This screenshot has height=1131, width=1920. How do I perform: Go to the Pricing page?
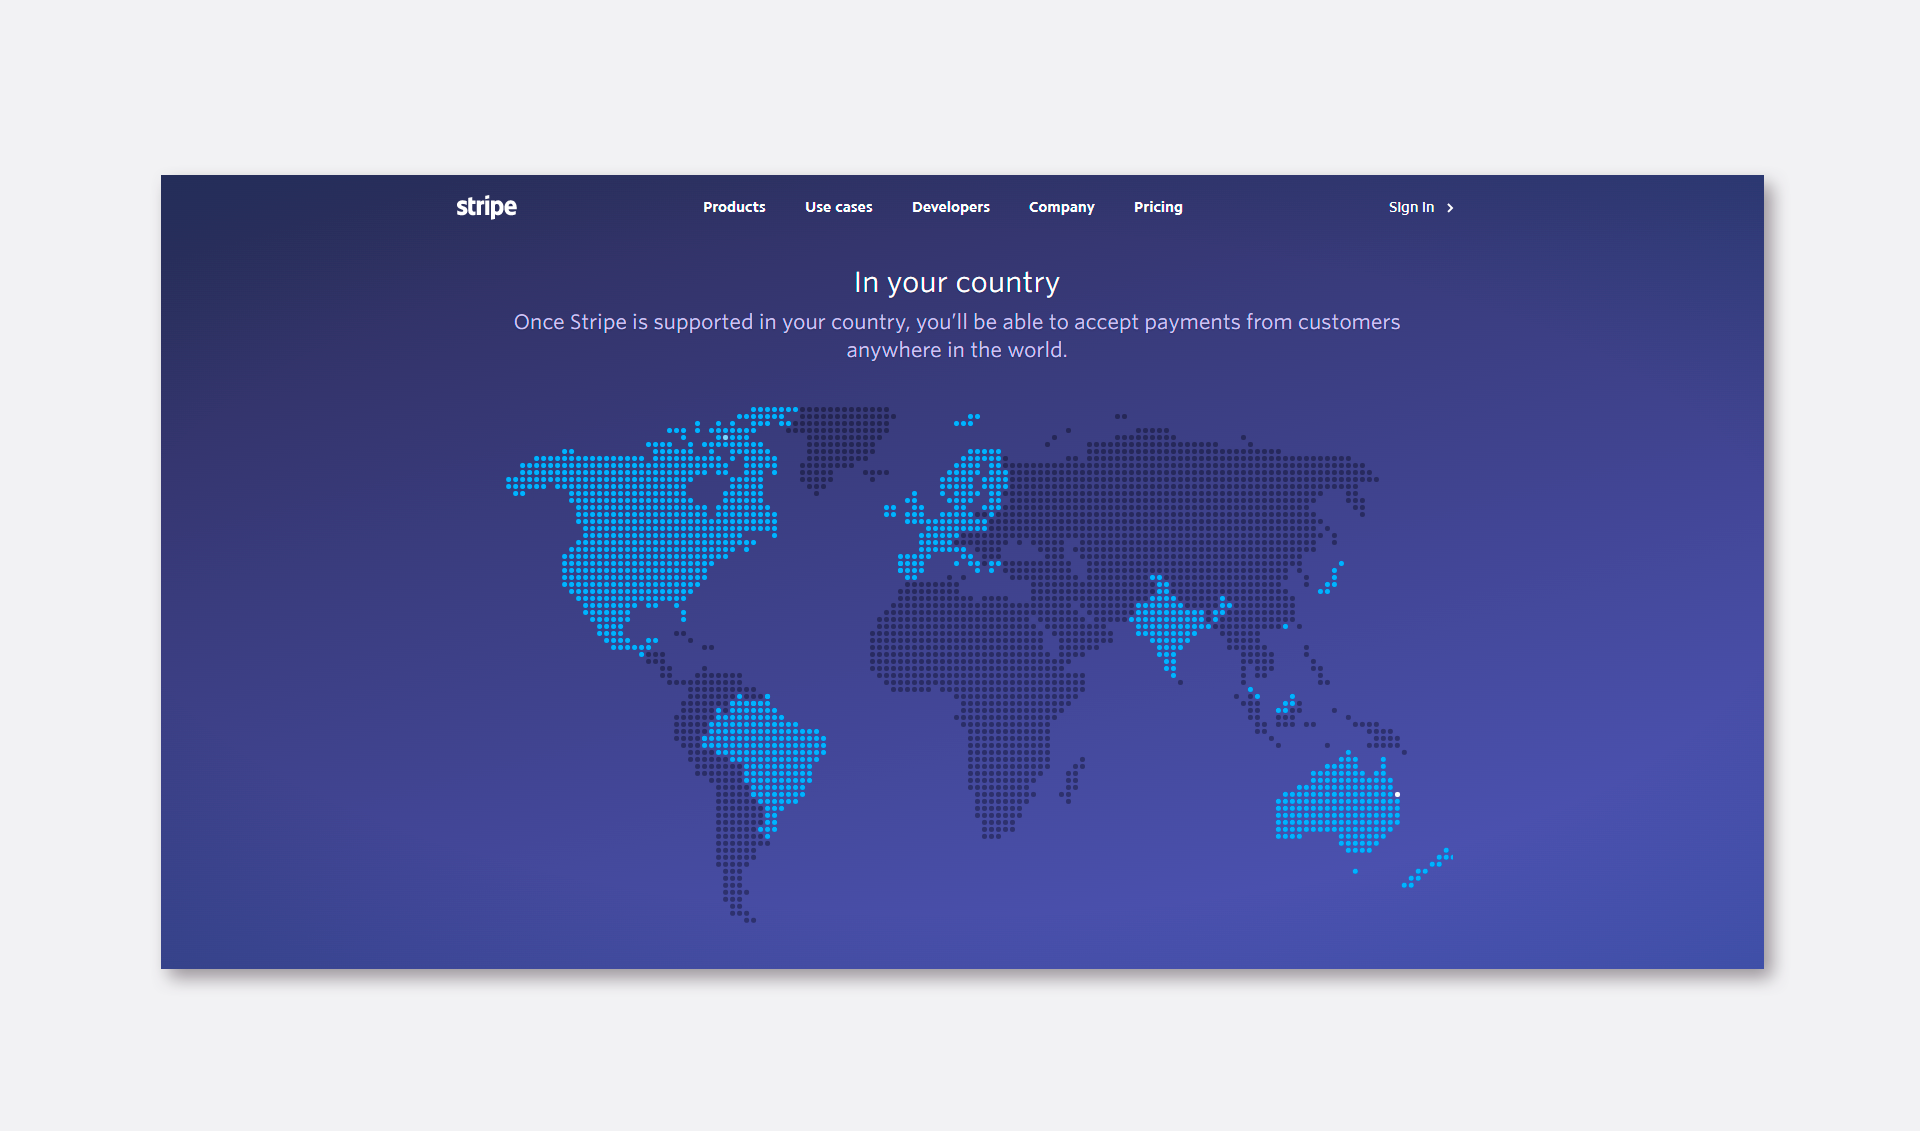[1157, 207]
